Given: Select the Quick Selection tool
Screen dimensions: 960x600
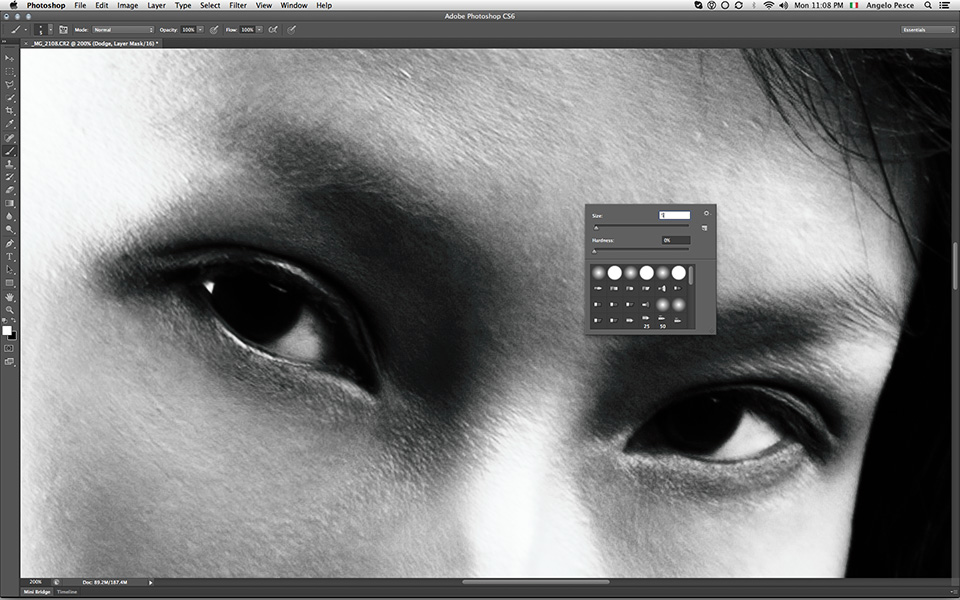Looking at the screenshot, I should [x=9, y=98].
